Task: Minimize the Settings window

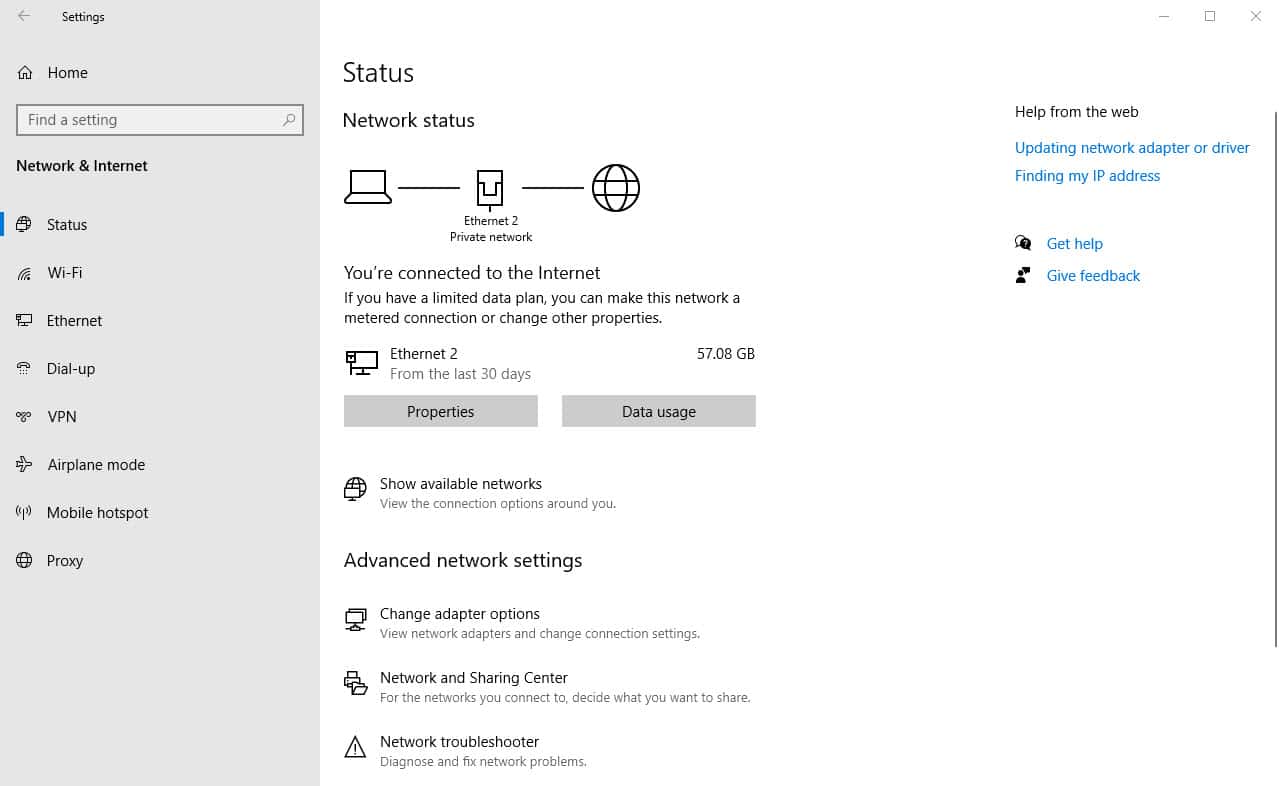Action: (x=1164, y=16)
